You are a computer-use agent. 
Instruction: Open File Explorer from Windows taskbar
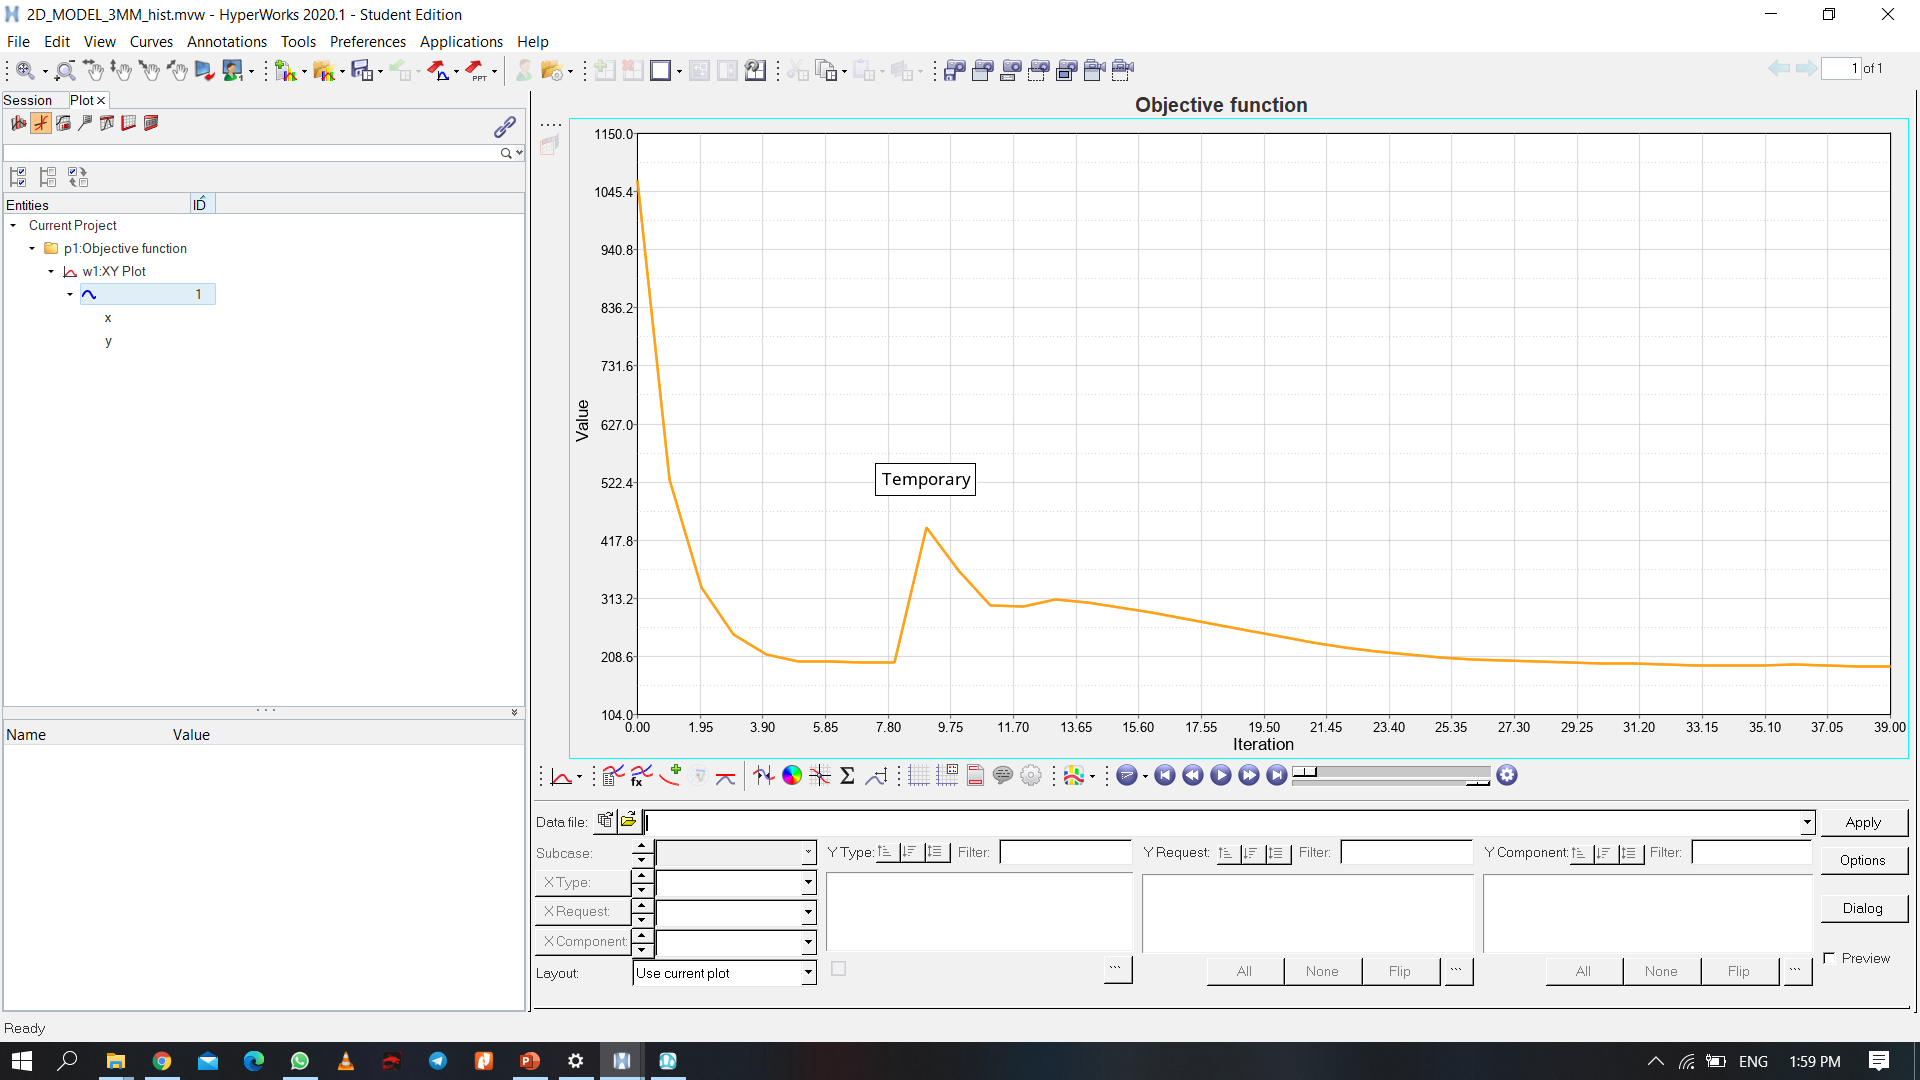tap(116, 1061)
